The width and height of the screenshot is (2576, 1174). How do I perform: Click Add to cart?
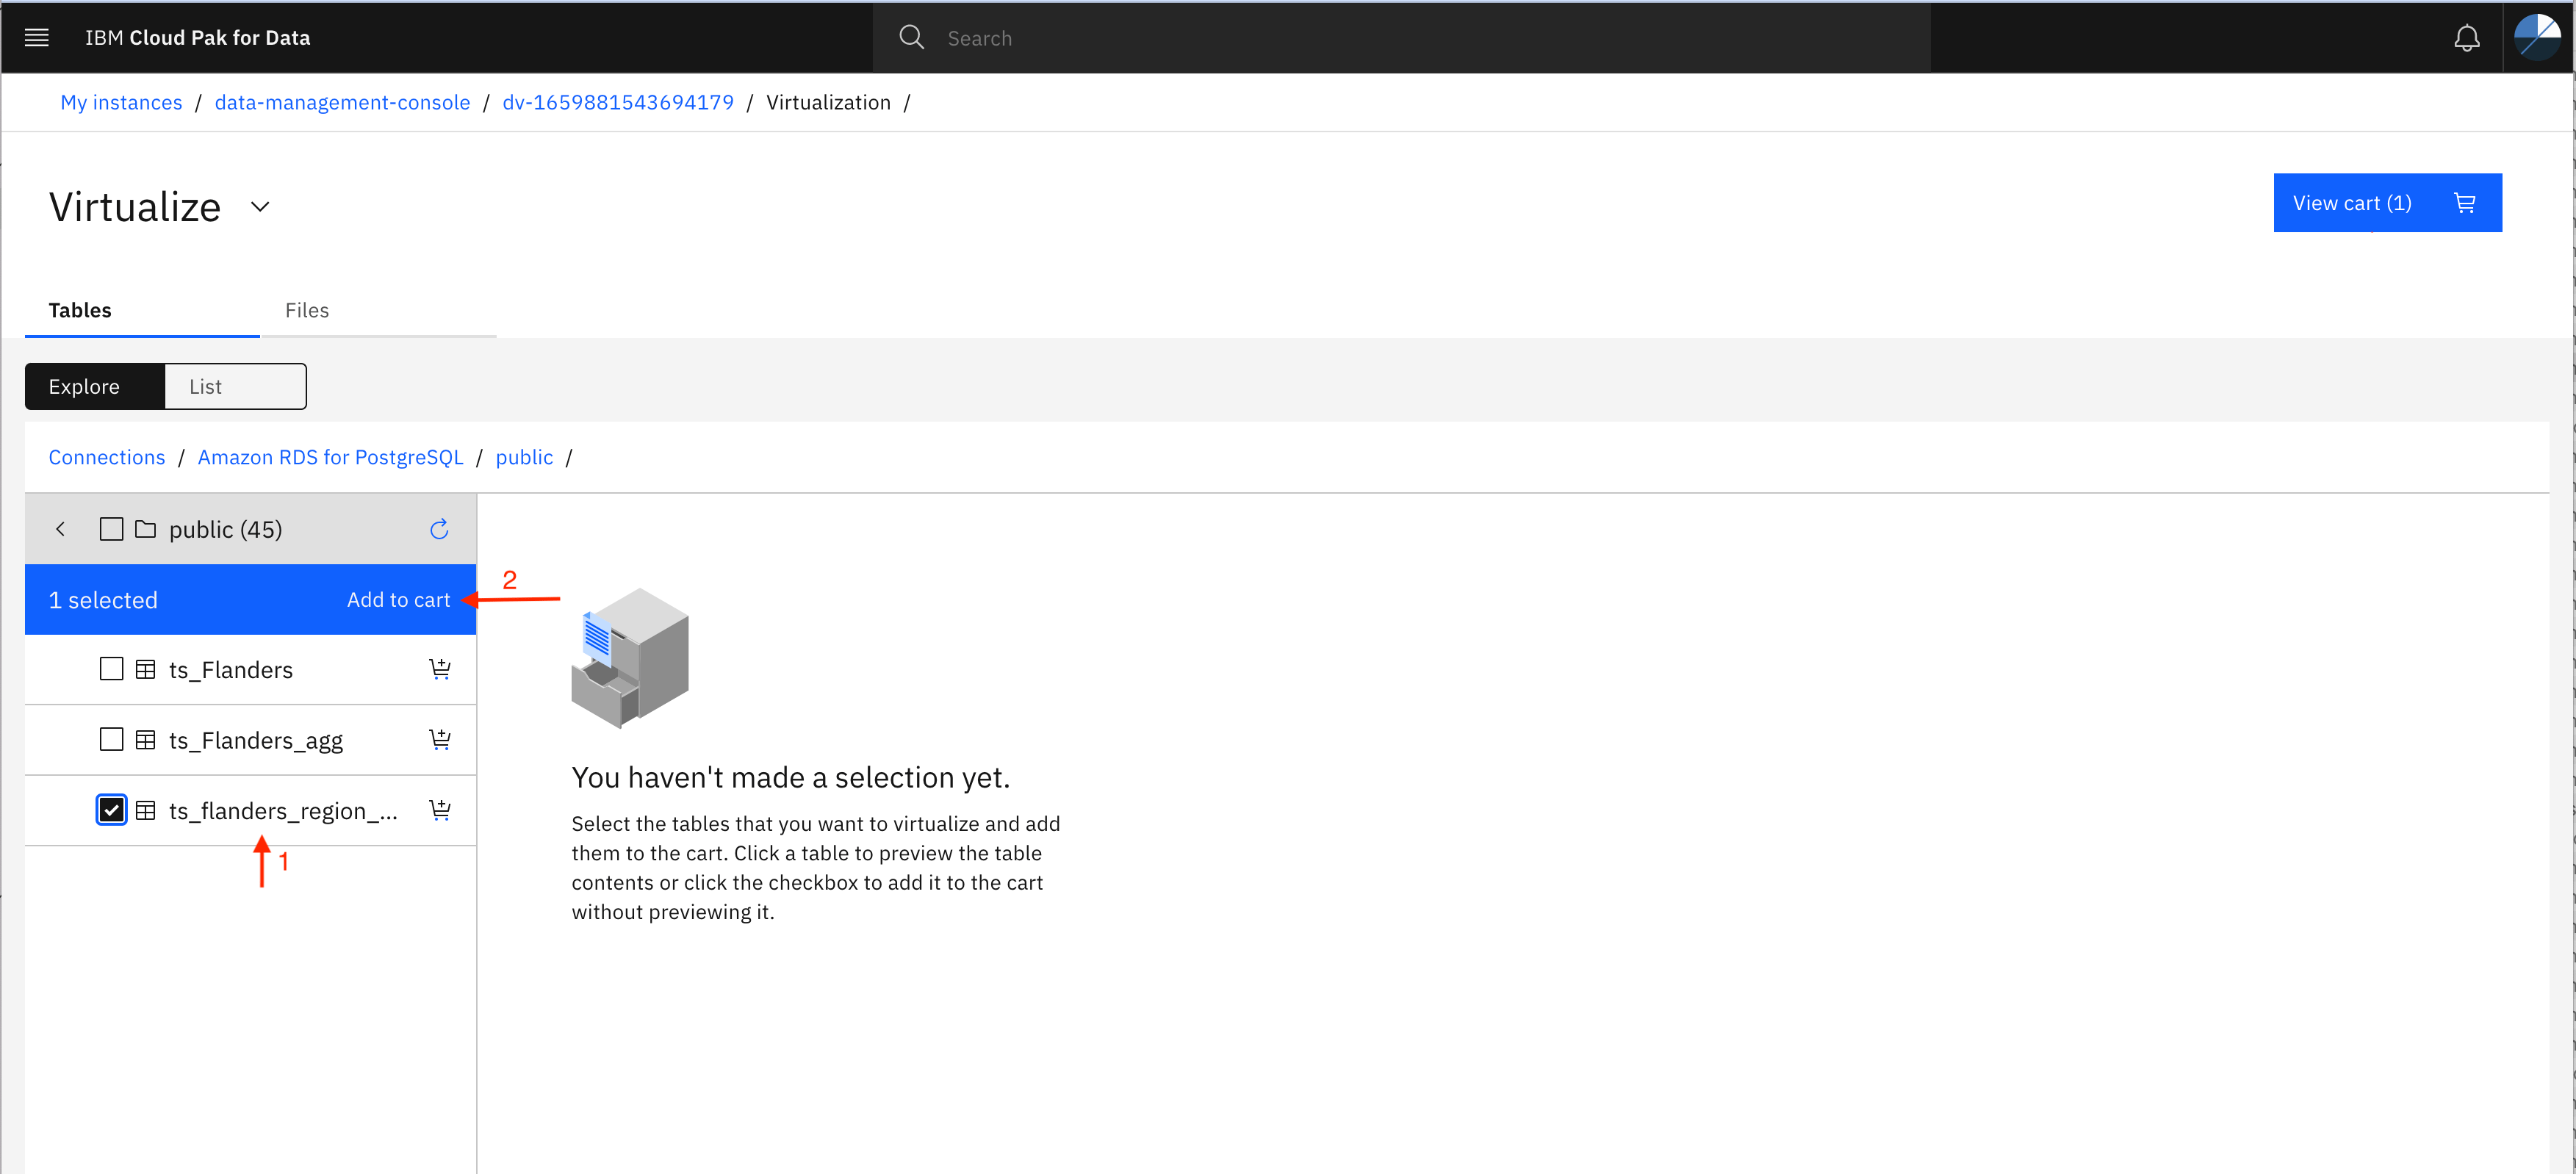pyautogui.click(x=398, y=600)
